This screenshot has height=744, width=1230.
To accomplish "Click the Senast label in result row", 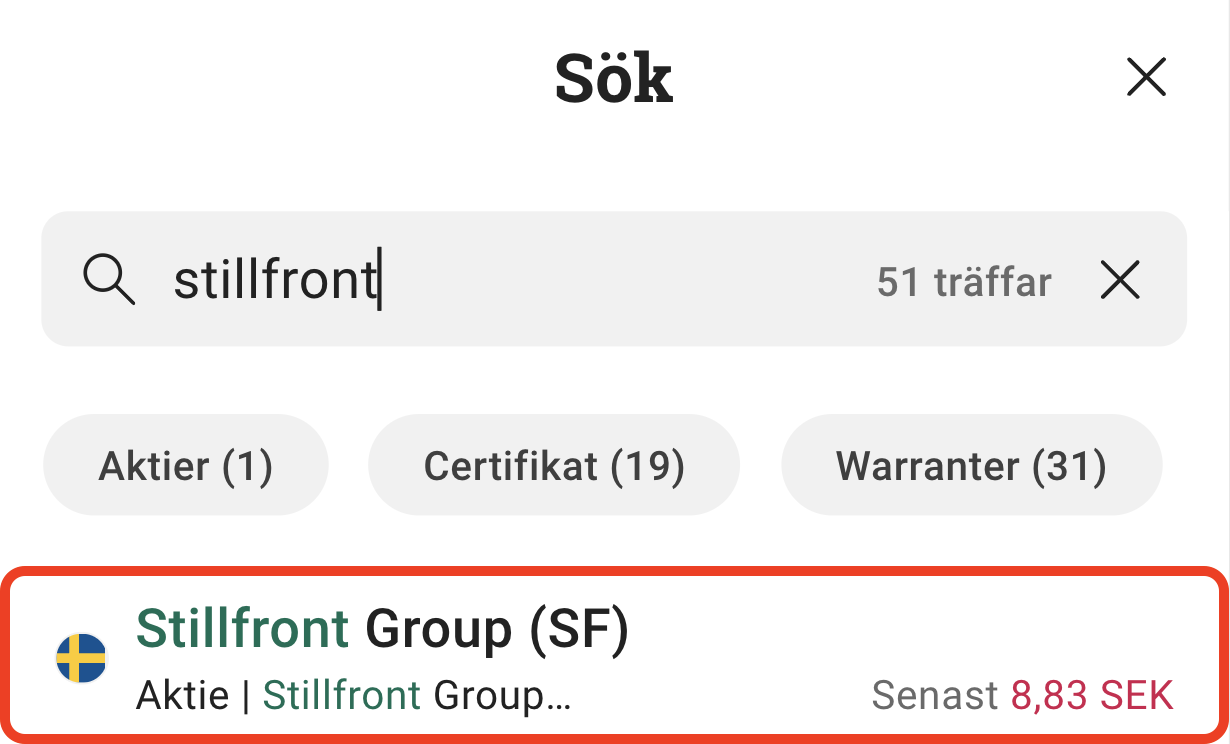I will pyautogui.click(x=934, y=694).
